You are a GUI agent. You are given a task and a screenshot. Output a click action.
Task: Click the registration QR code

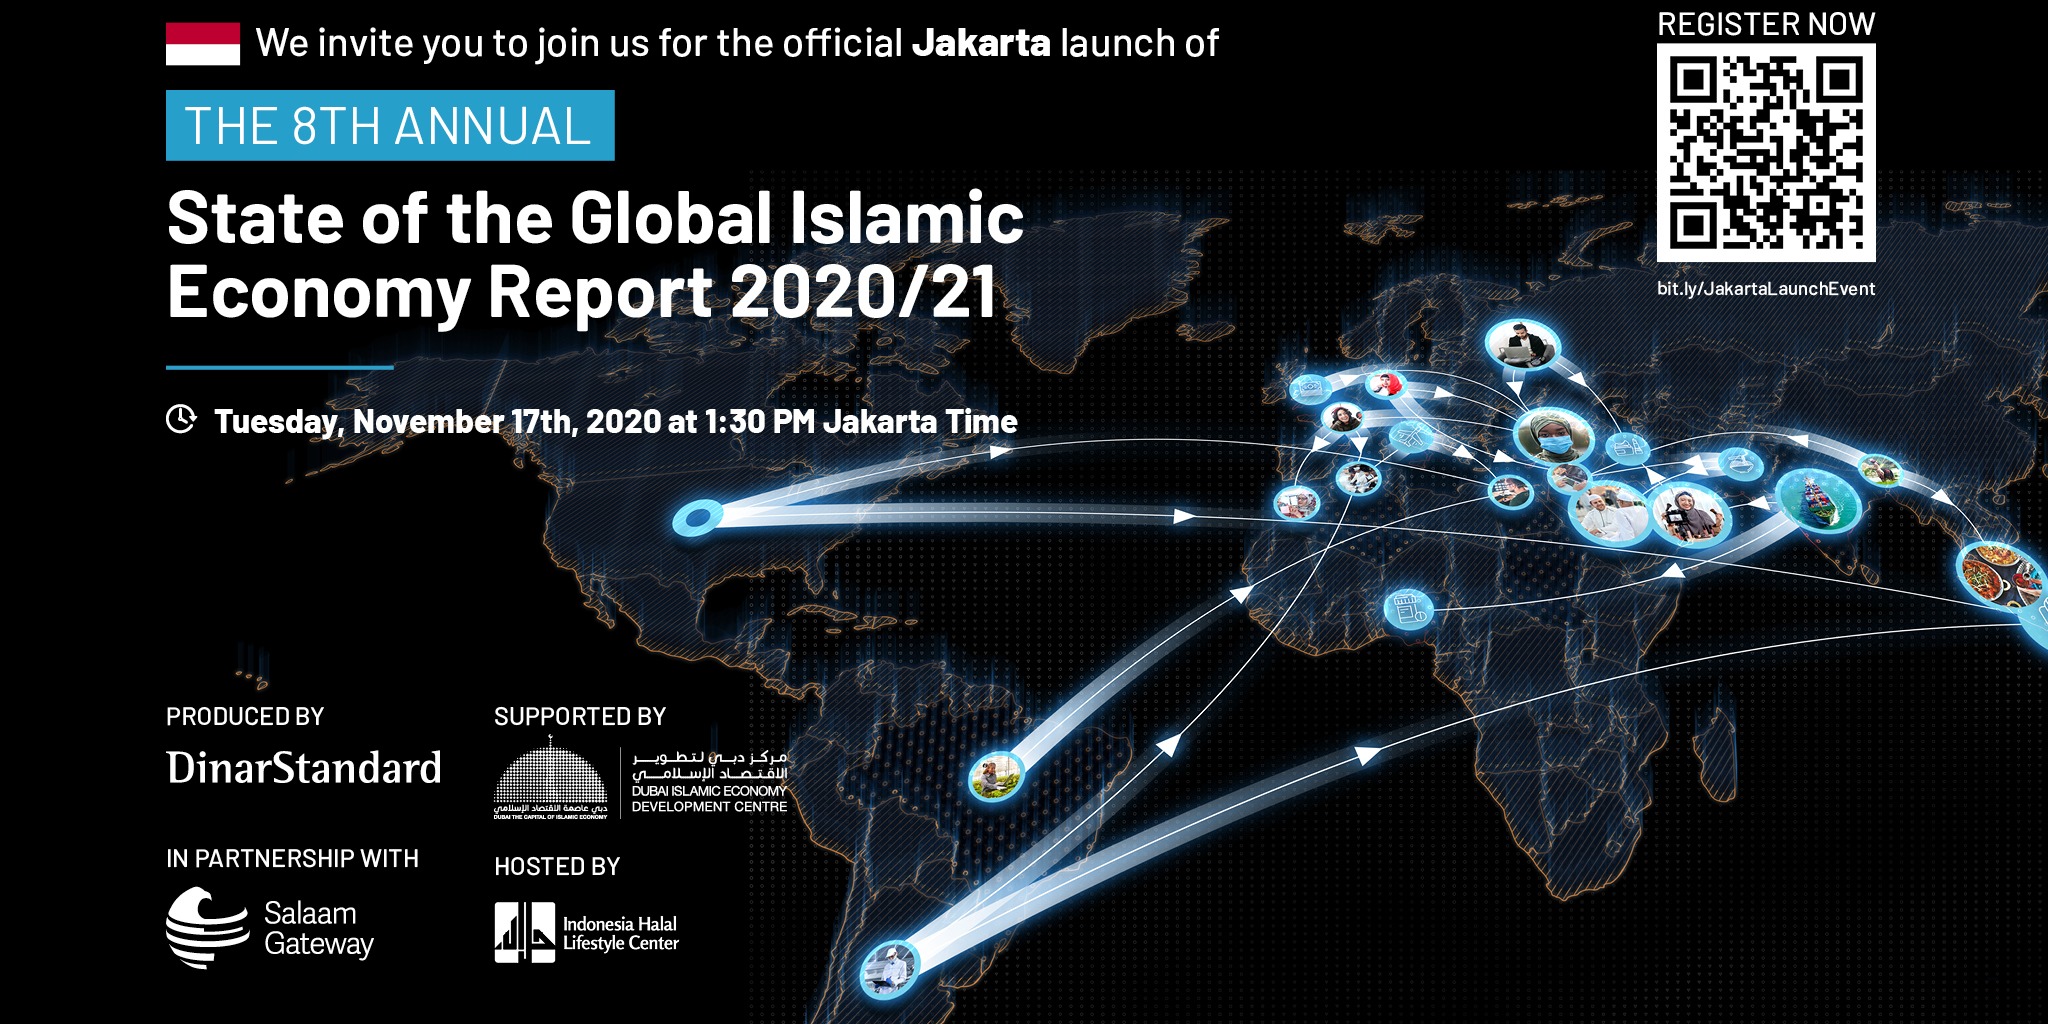pyautogui.click(x=1766, y=152)
